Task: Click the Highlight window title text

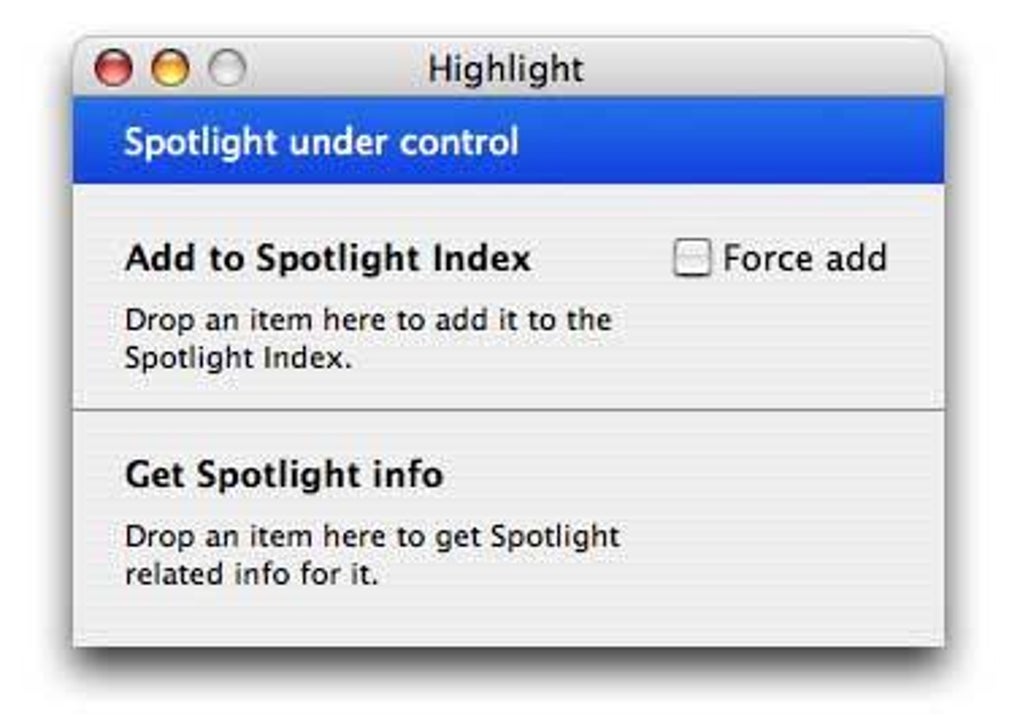Action: tap(506, 69)
